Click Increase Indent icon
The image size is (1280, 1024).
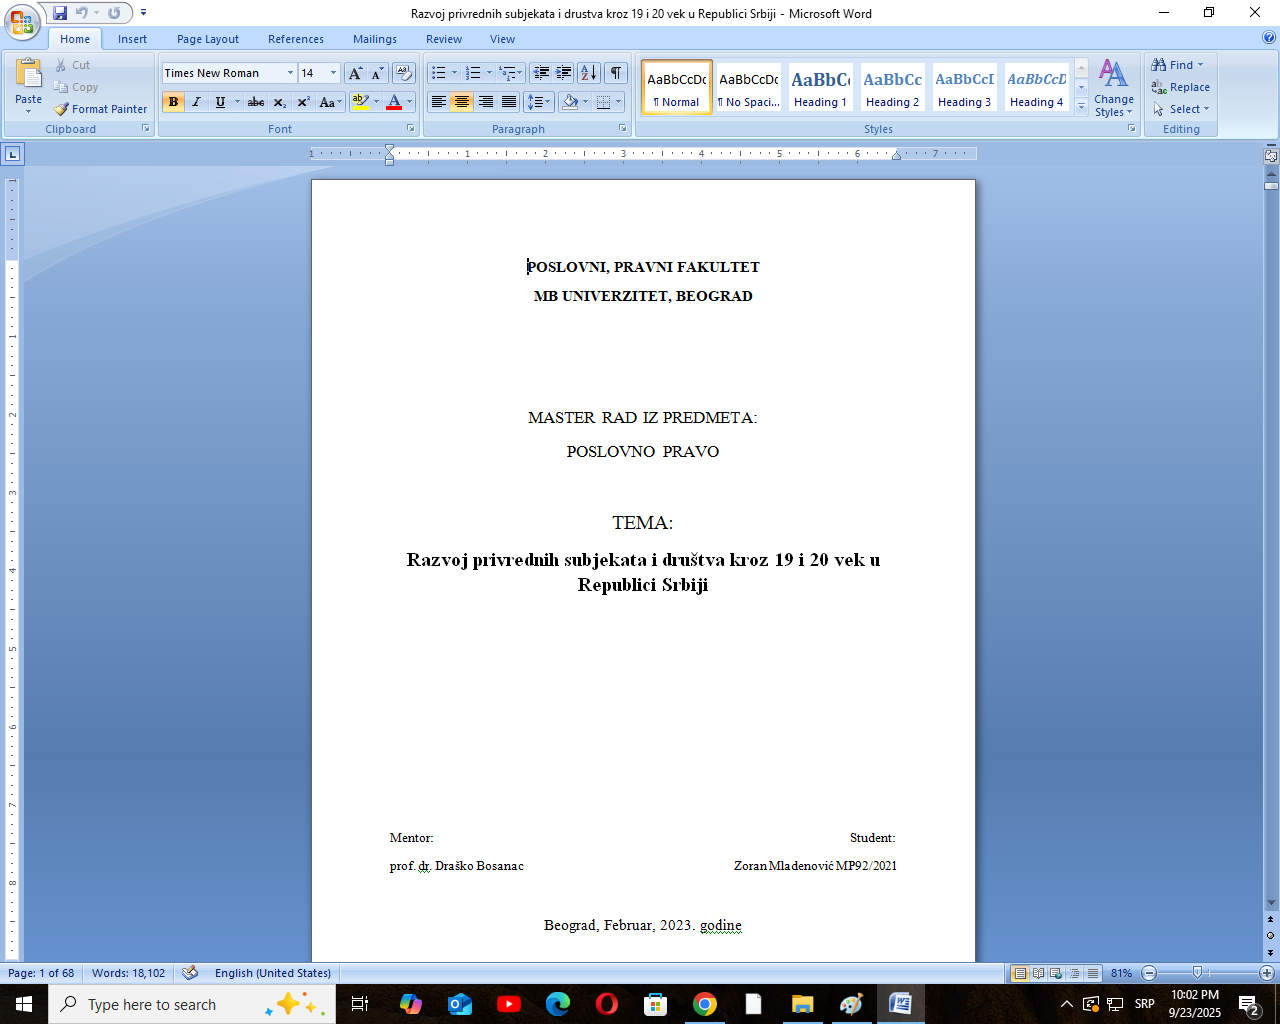[x=564, y=73]
